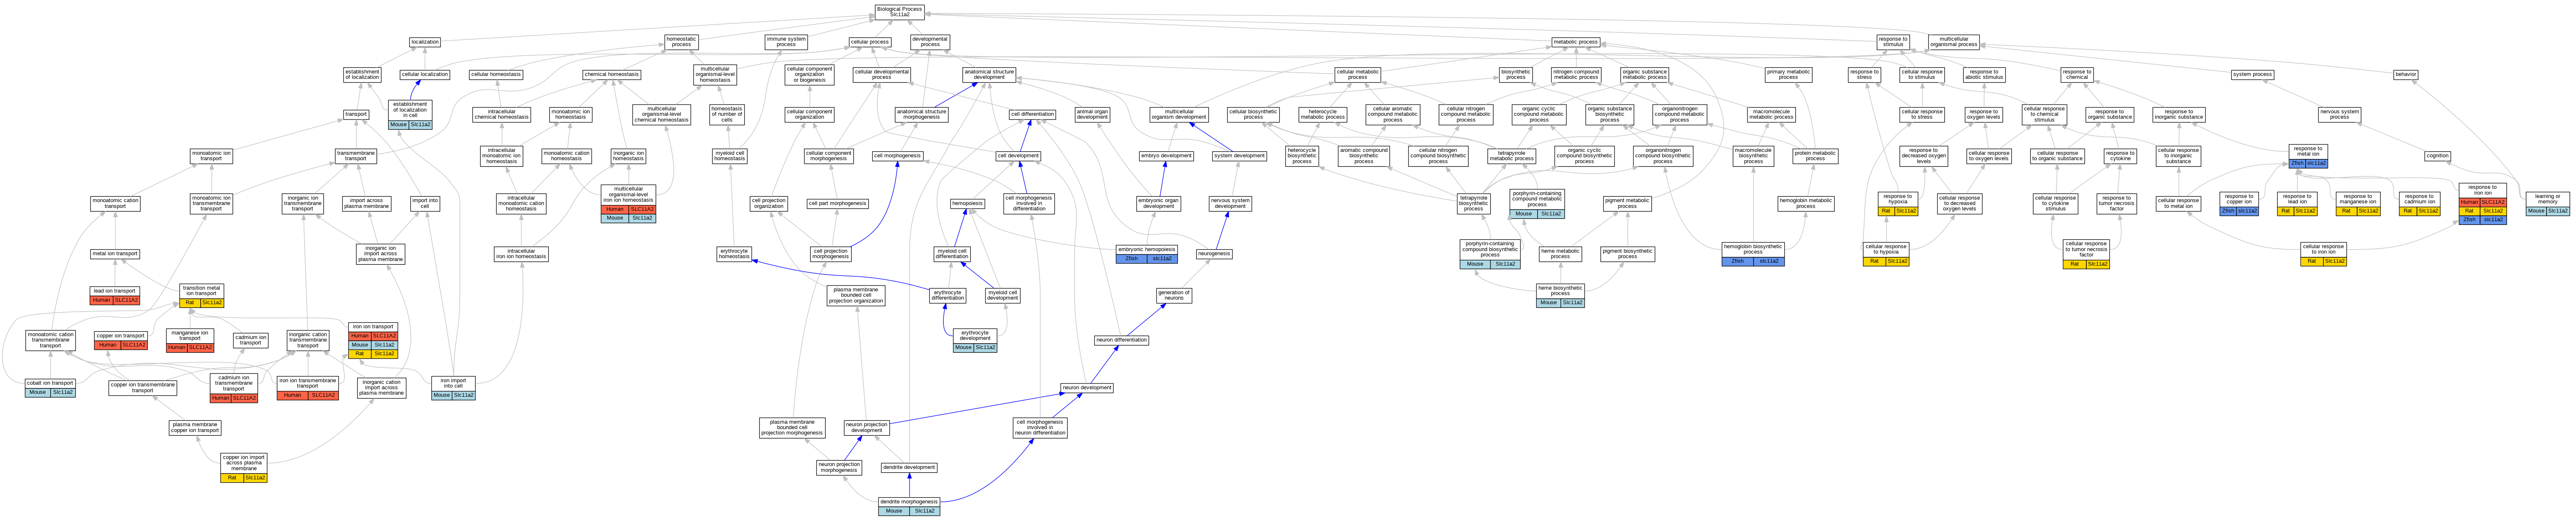Click 'cellular response to iron ion' node
2576x520 pixels.
(2323, 254)
